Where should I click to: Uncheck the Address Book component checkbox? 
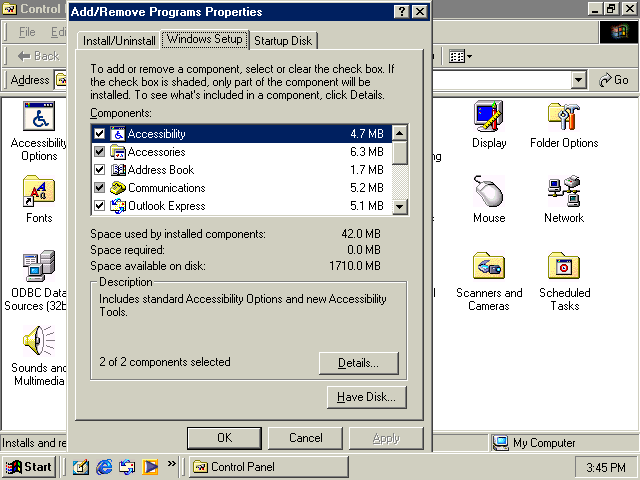tap(99, 170)
